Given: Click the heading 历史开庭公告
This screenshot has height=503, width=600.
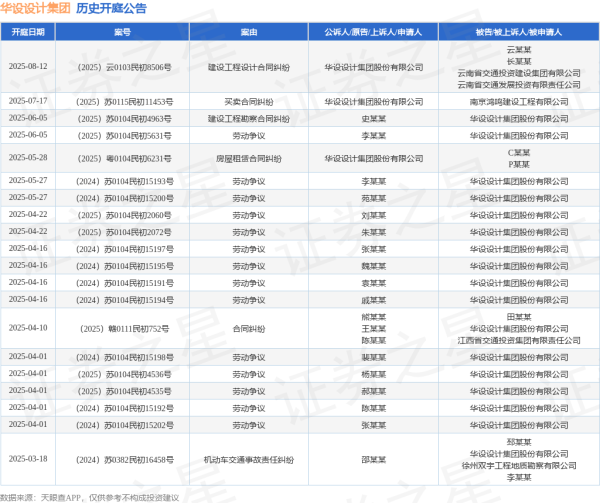Looking at the screenshot, I should click(x=111, y=8).
